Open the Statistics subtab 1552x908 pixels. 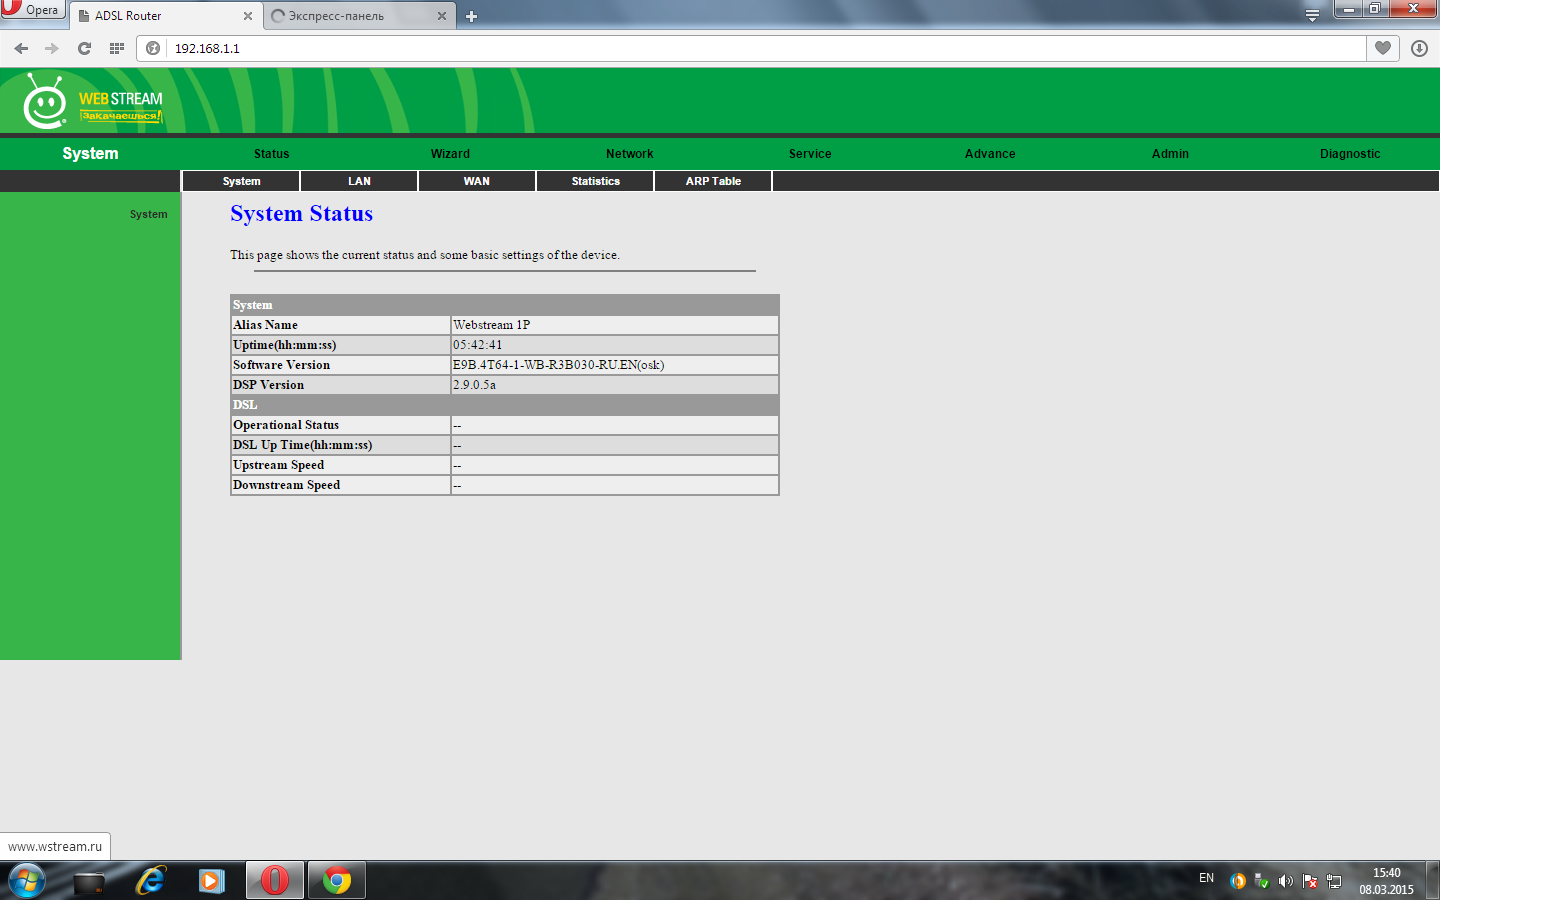coord(596,181)
